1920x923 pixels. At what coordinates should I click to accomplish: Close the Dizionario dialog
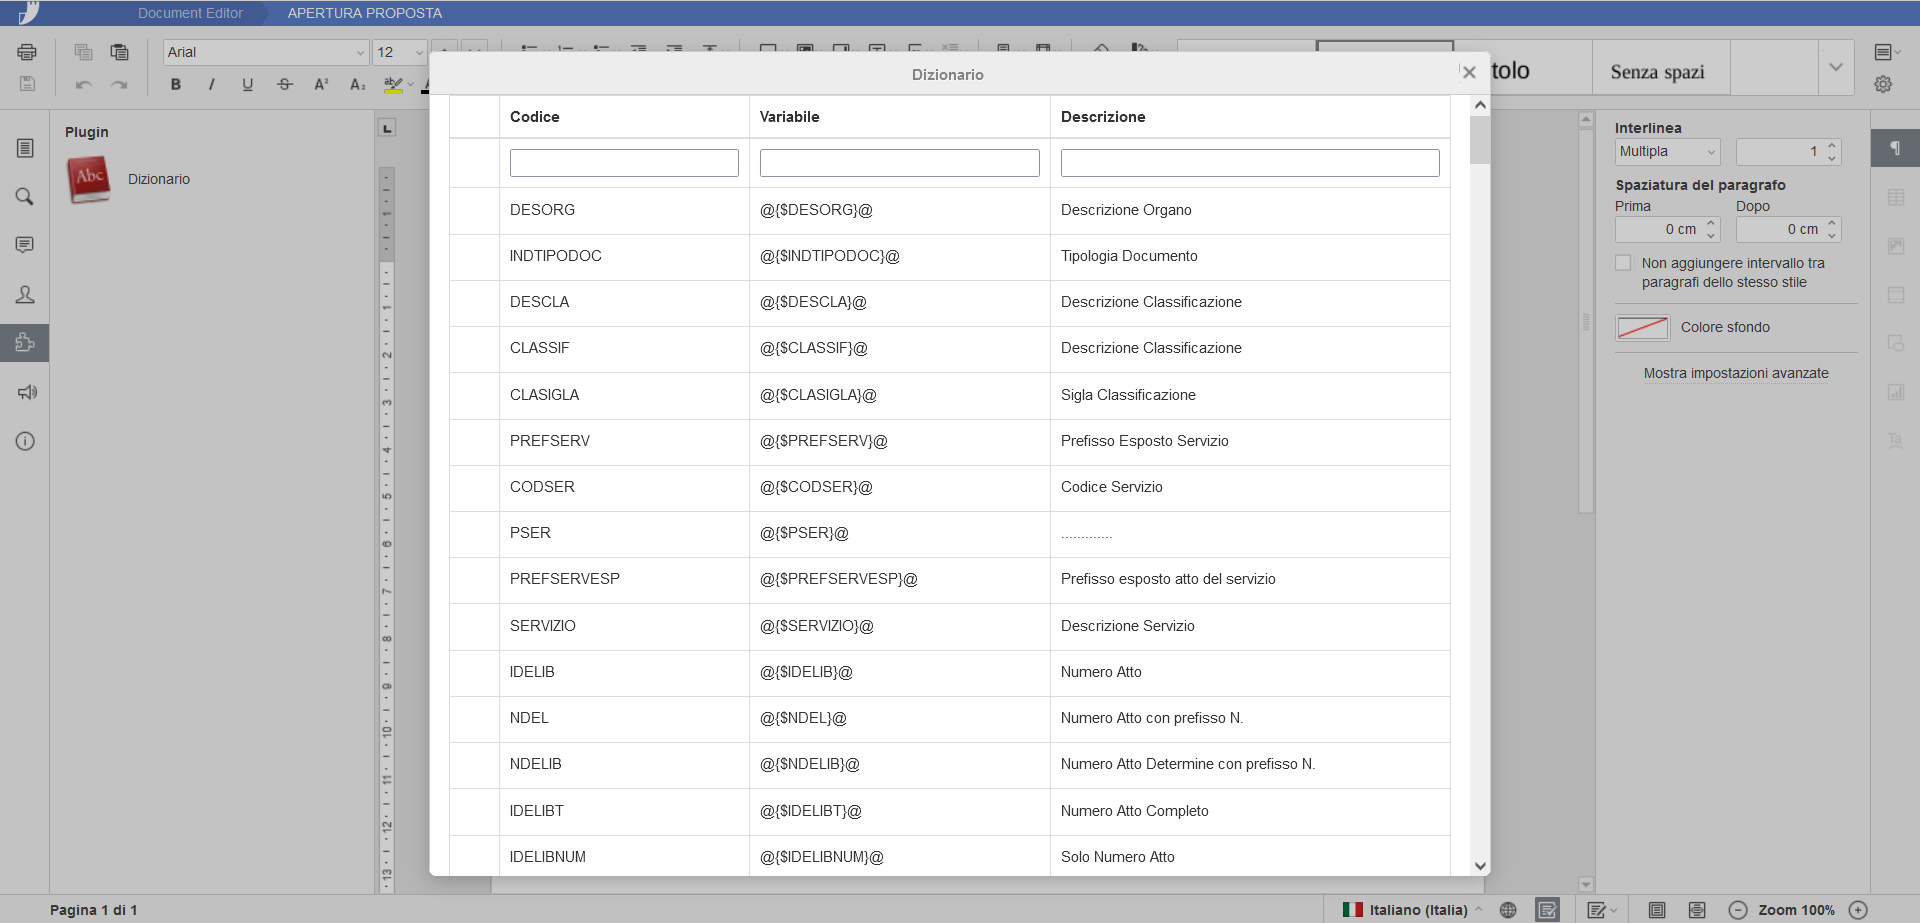[x=1468, y=72]
